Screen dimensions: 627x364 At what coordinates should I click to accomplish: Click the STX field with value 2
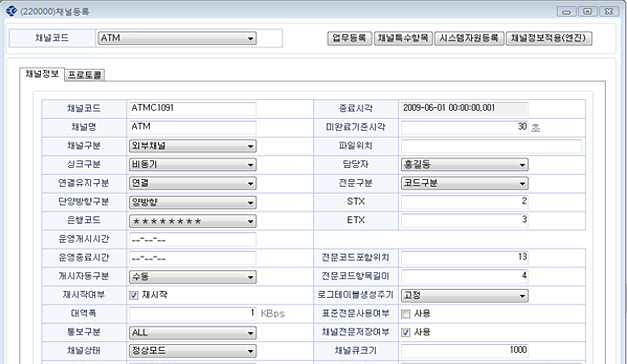[x=464, y=202]
